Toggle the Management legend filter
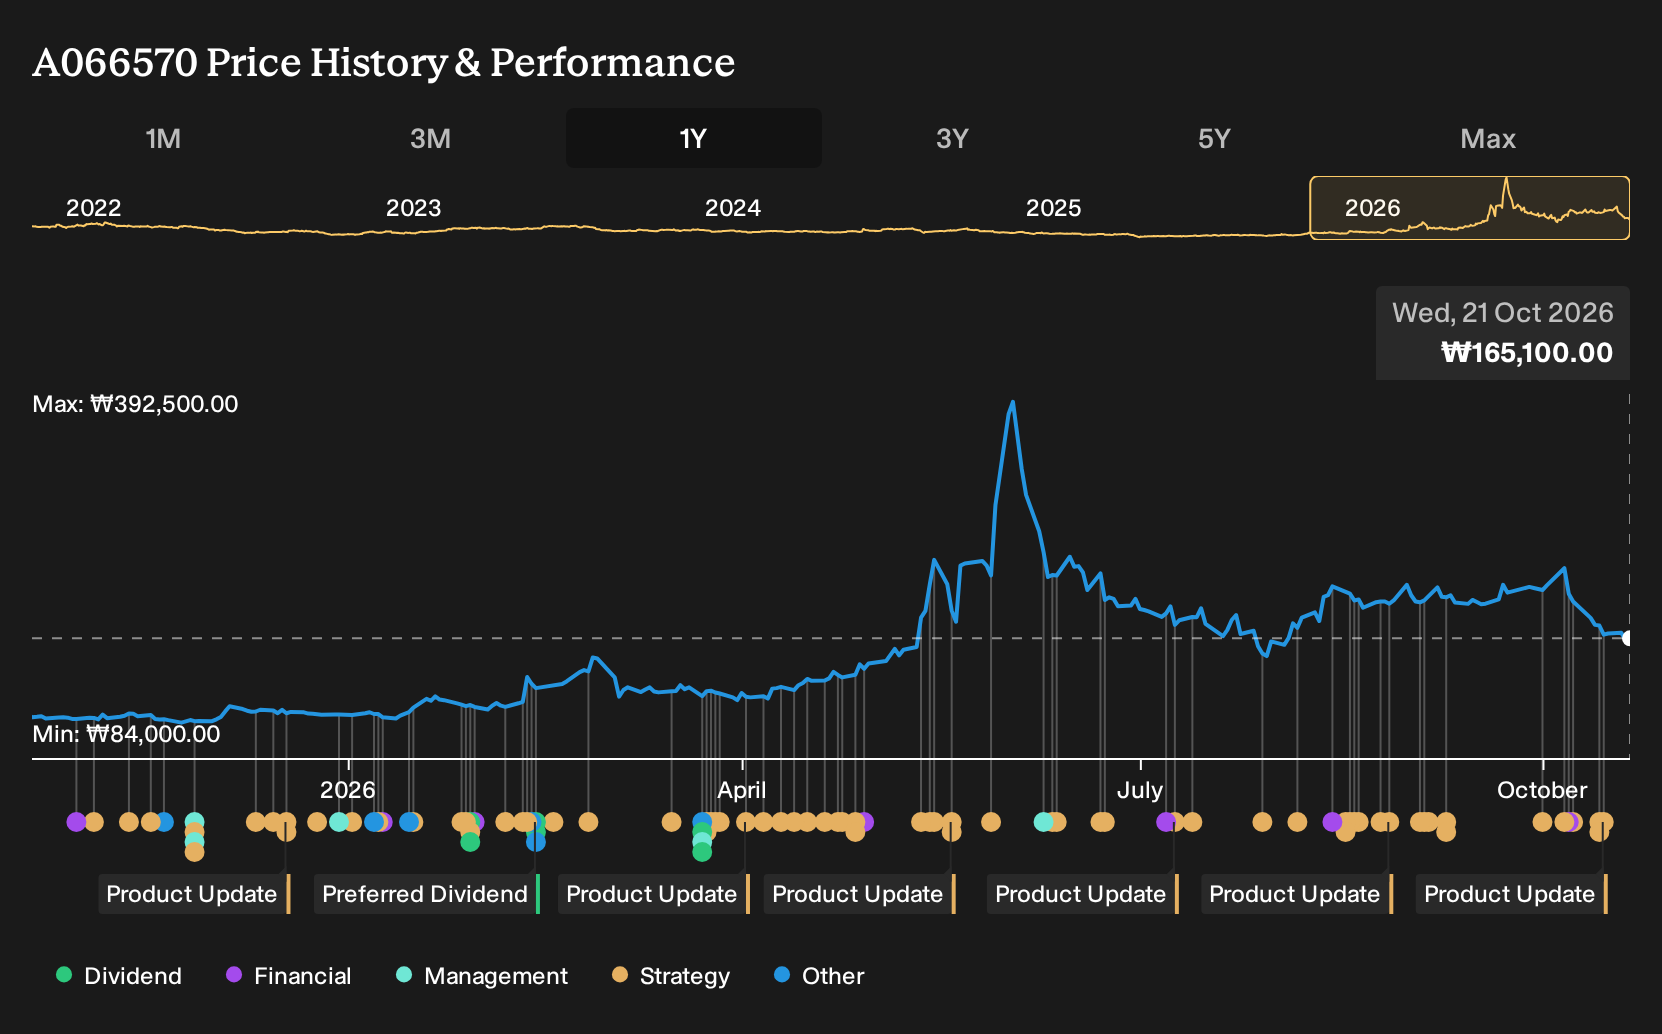Screen dimensions: 1662x1034 tap(482, 976)
